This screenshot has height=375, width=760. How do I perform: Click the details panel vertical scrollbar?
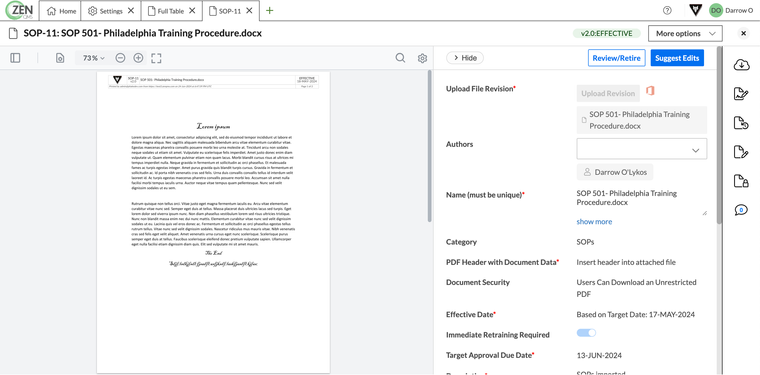[x=719, y=135]
